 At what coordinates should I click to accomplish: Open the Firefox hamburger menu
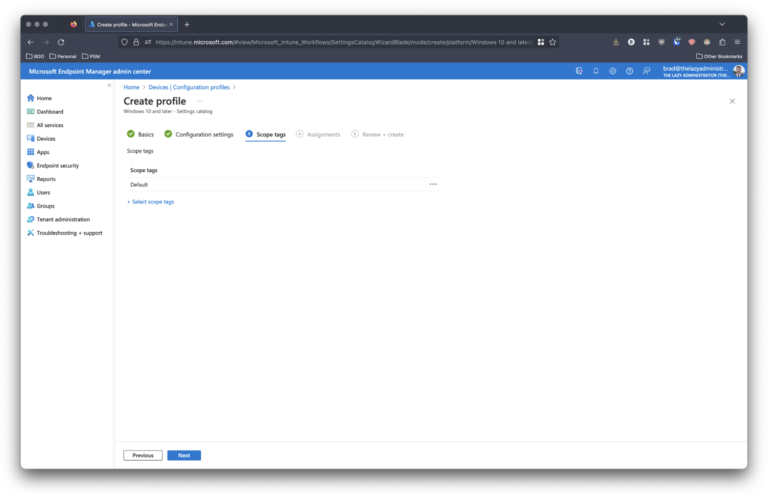(x=737, y=42)
